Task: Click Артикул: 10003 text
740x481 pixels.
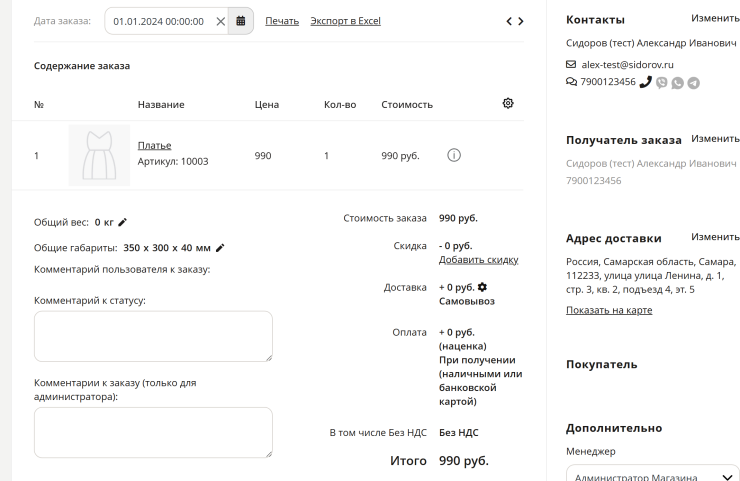Action: (173, 161)
